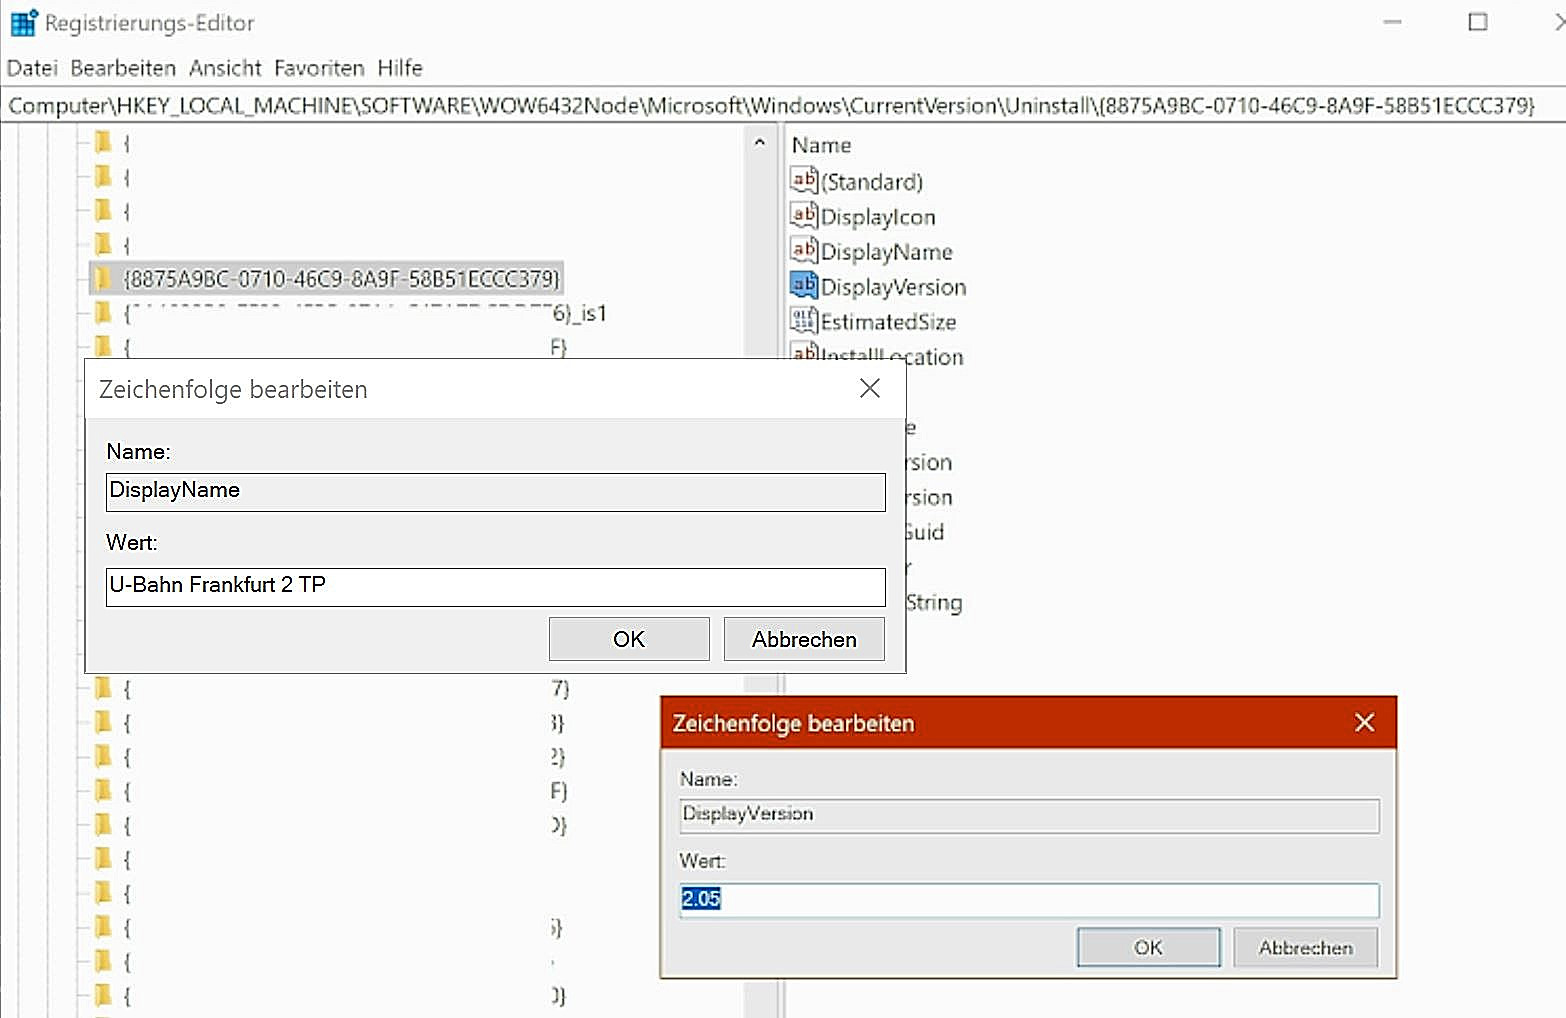The width and height of the screenshot is (1566, 1018).
Task: Click the registry path address bar
Action: point(783,105)
